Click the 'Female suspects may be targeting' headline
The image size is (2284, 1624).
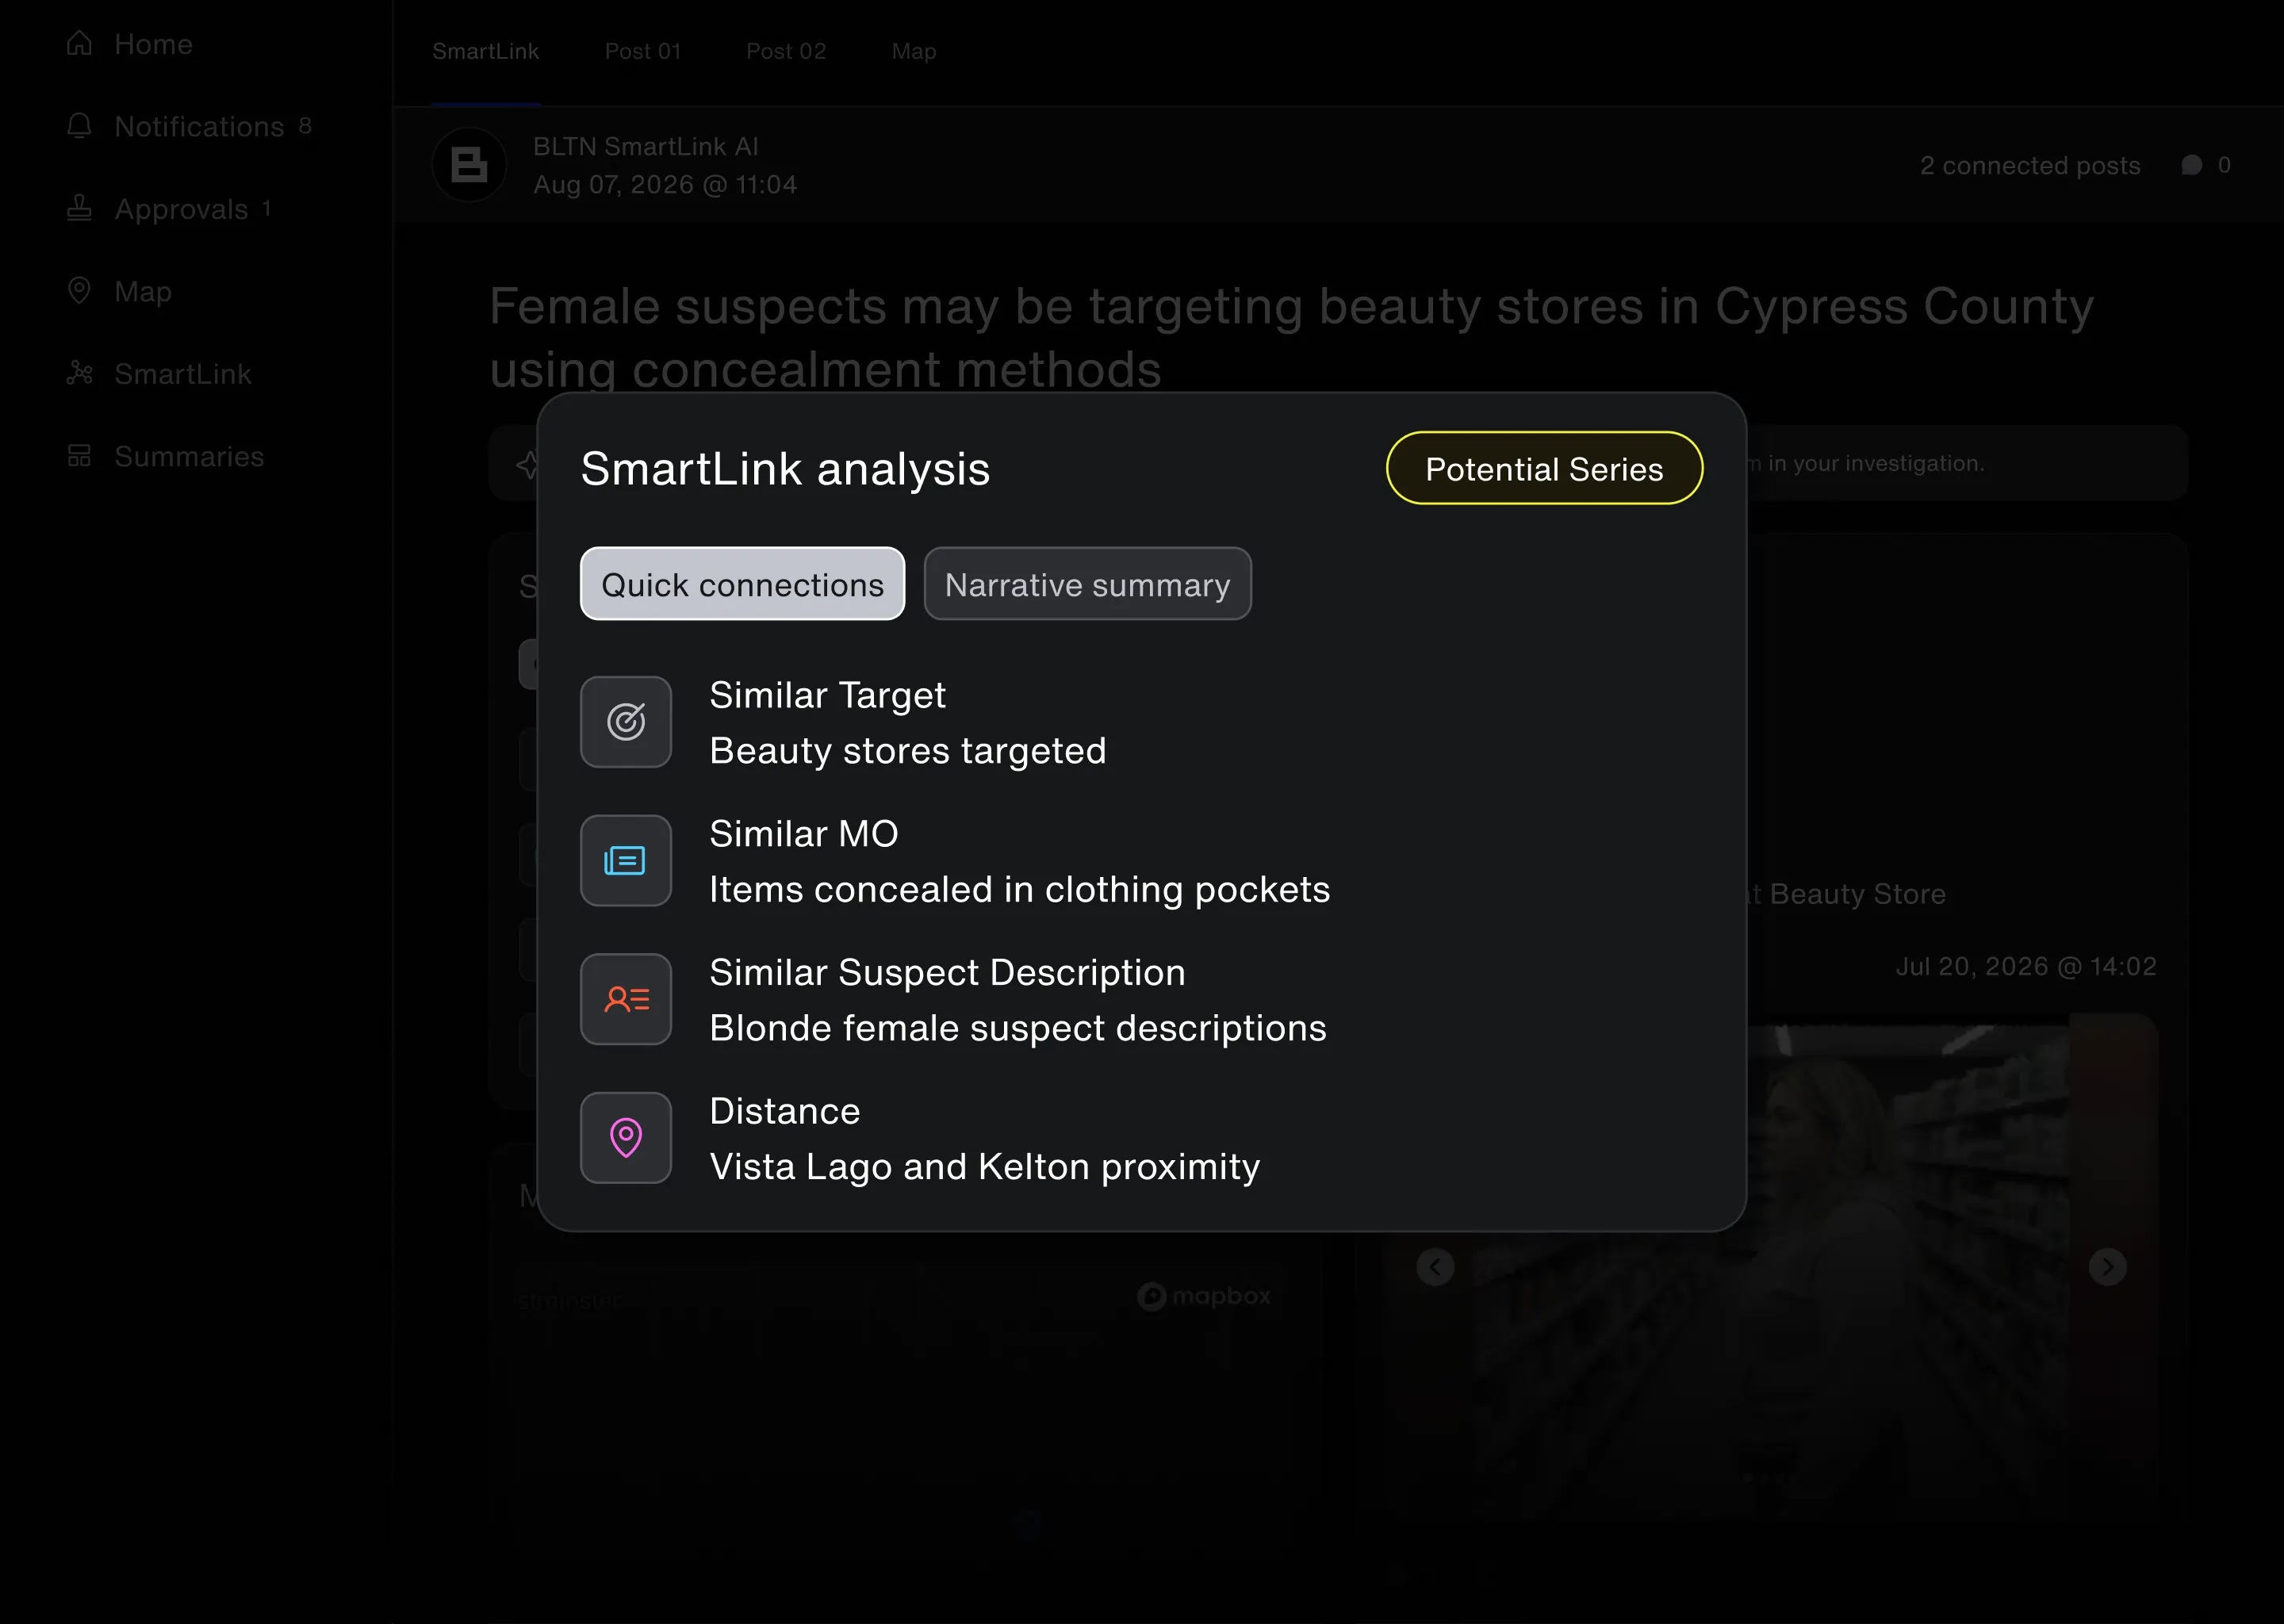point(1291,337)
